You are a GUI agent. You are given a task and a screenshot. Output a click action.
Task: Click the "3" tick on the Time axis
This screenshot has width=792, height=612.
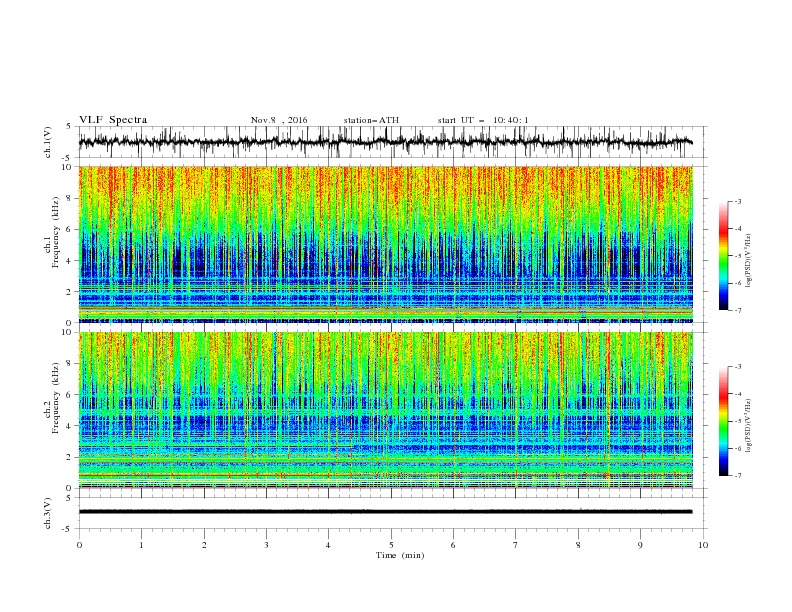tap(266, 545)
